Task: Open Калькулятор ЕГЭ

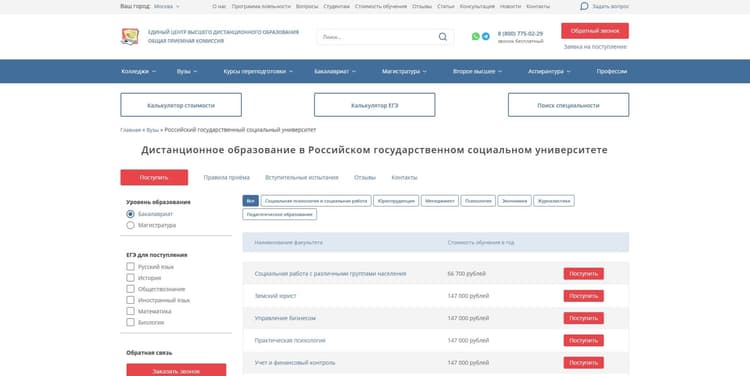Action: click(375, 105)
